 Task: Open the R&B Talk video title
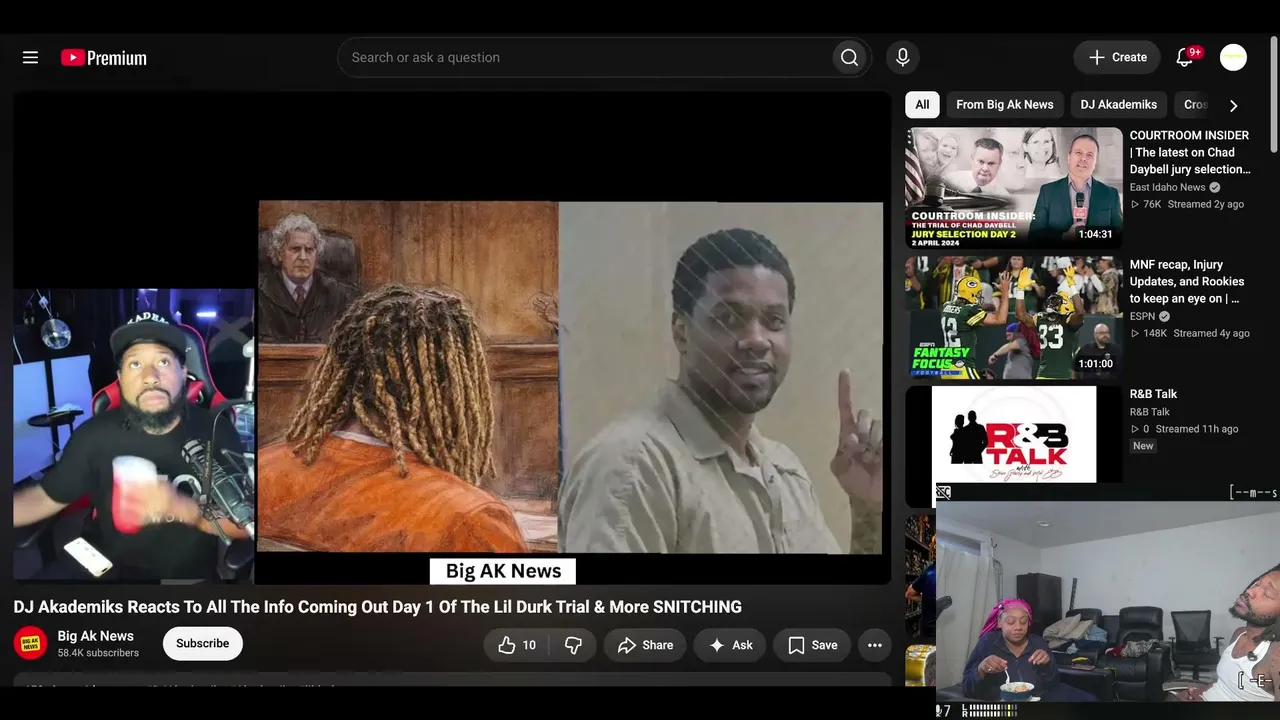click(1153, 394)
